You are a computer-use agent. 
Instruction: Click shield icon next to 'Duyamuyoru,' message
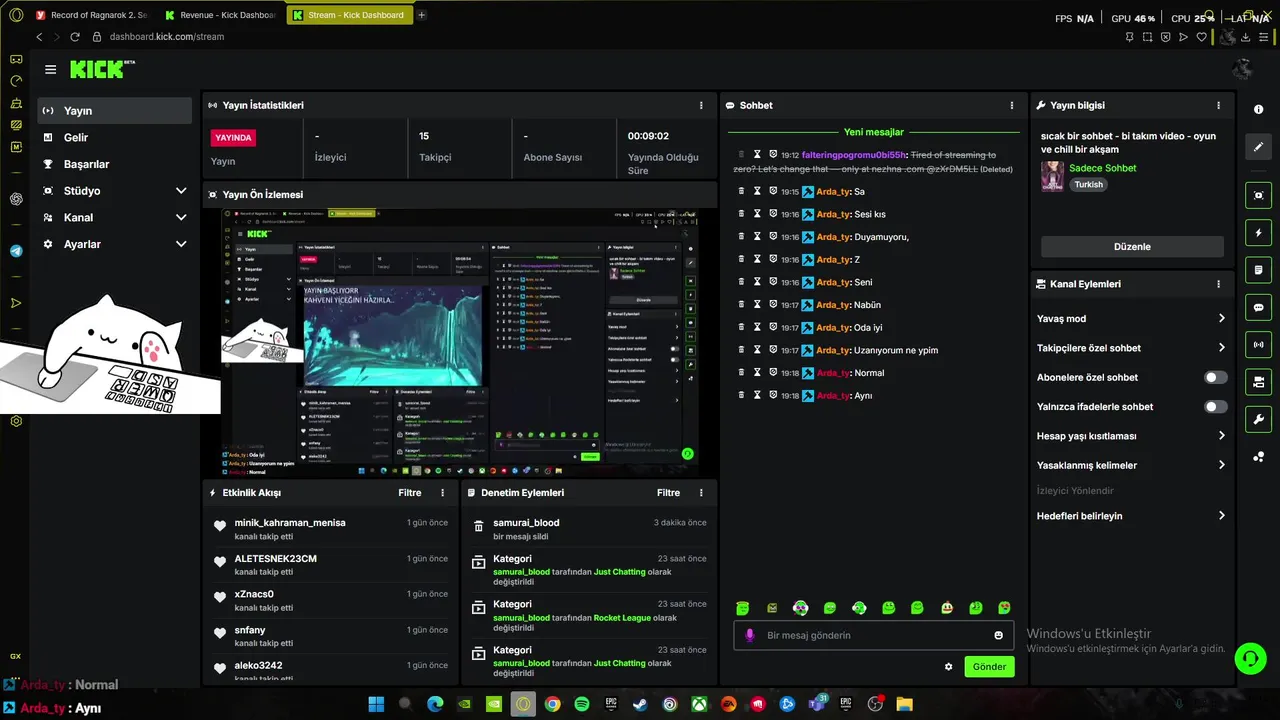pyautogui.click(x=773, y=237)
